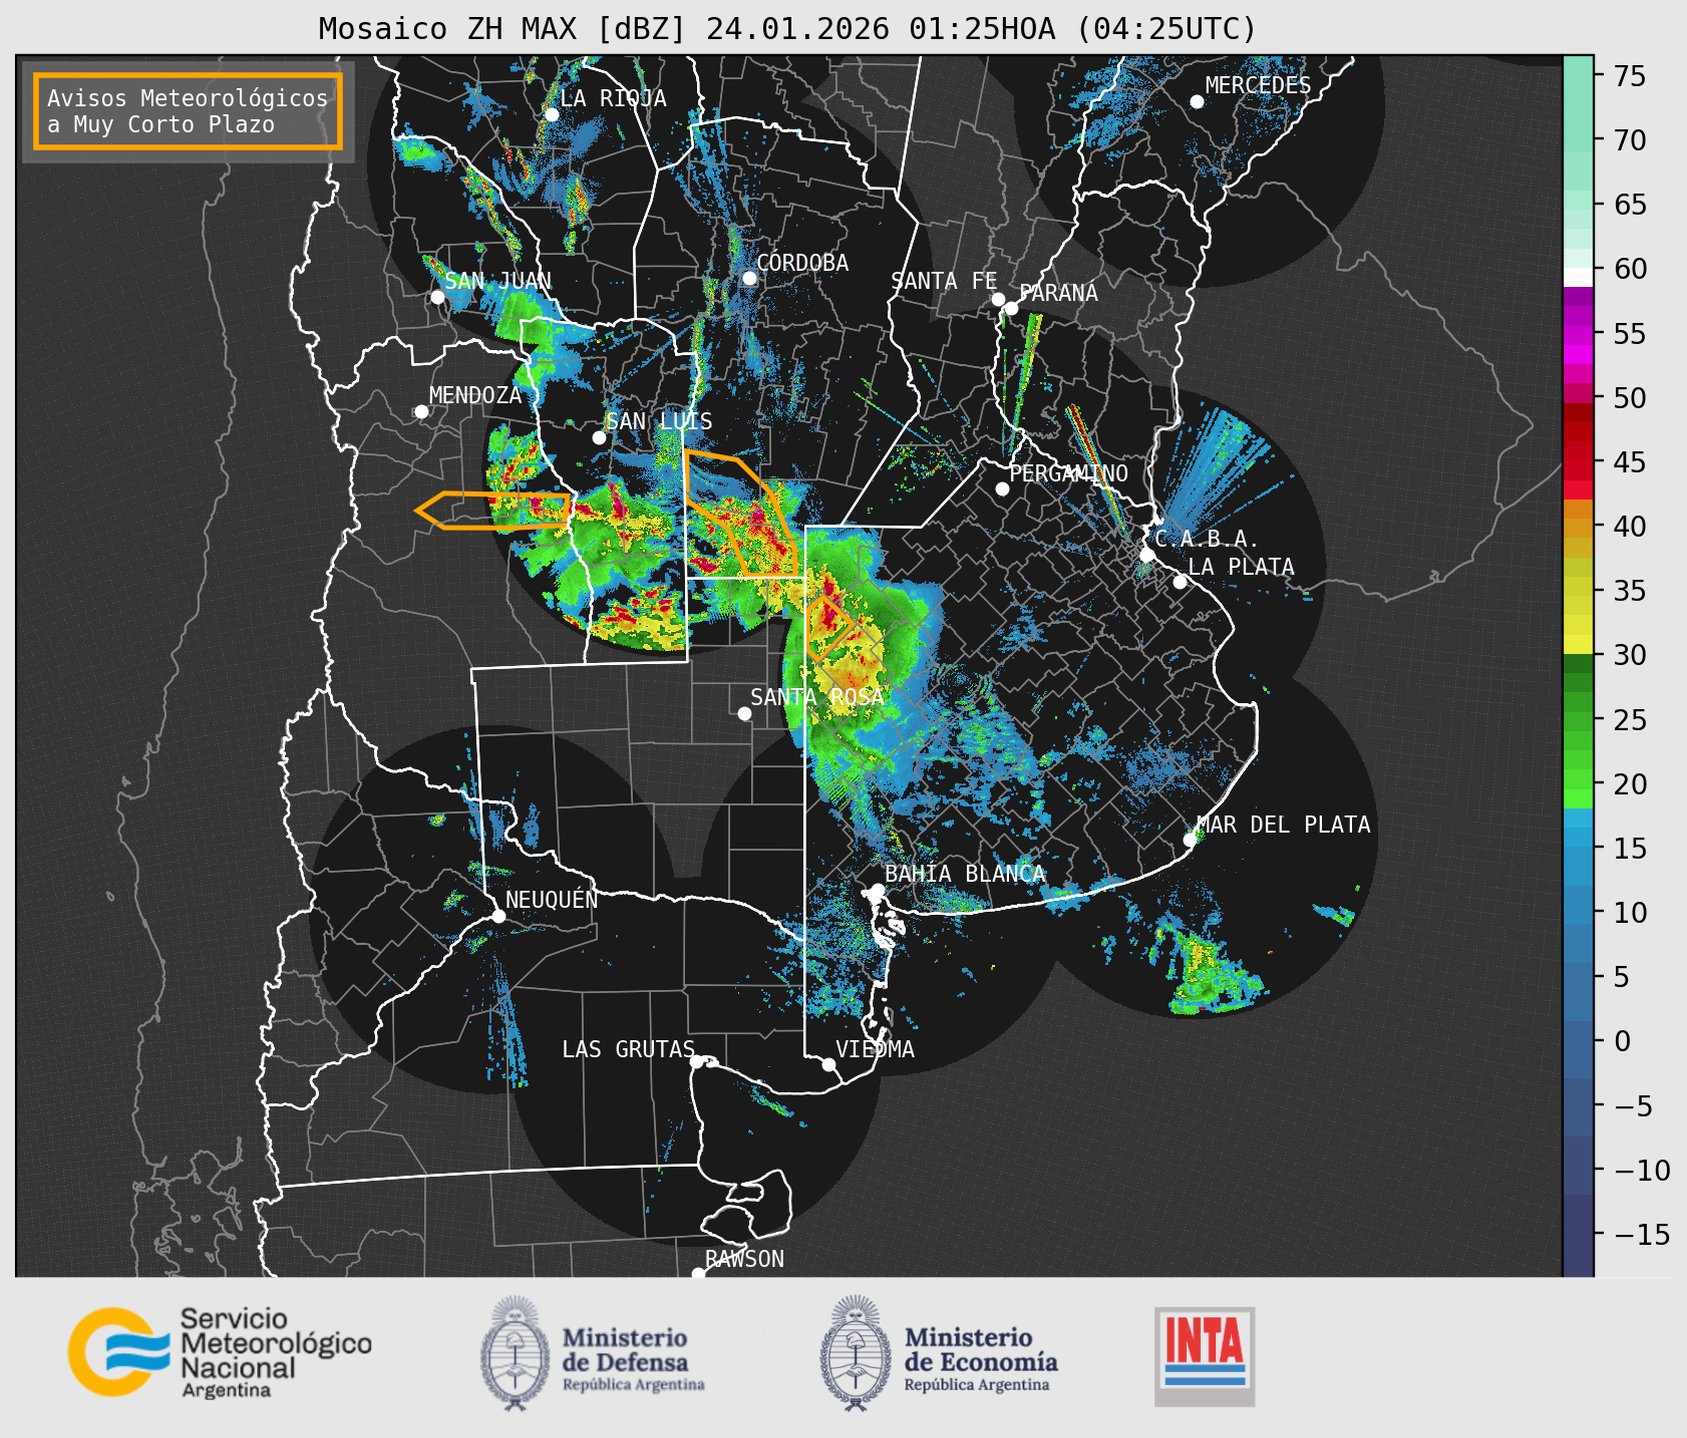Click the 15 dBZ colorbar tick label
This screenshot has height=1438, width=1687.
point(1628,848)
